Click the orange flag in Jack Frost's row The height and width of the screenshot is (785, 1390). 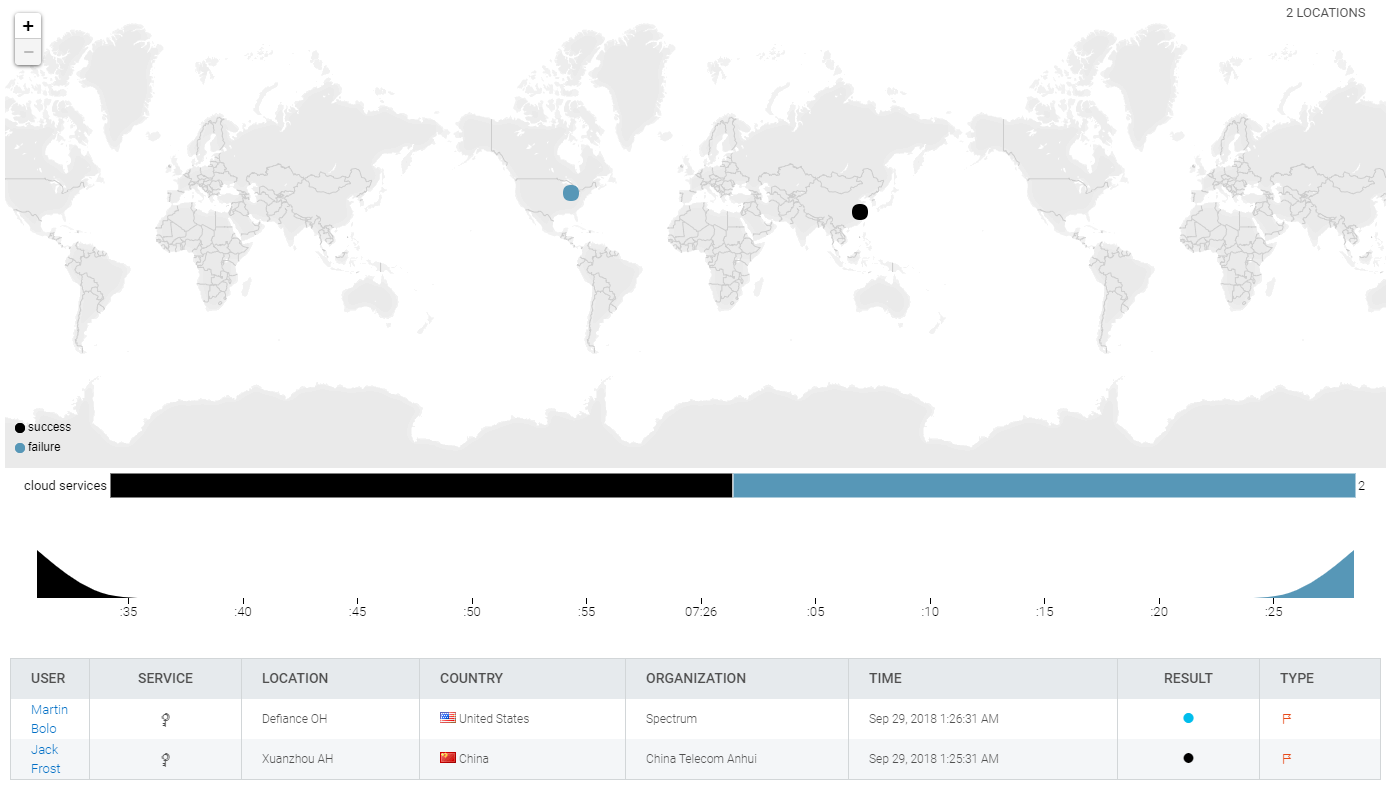(1287, 758)
